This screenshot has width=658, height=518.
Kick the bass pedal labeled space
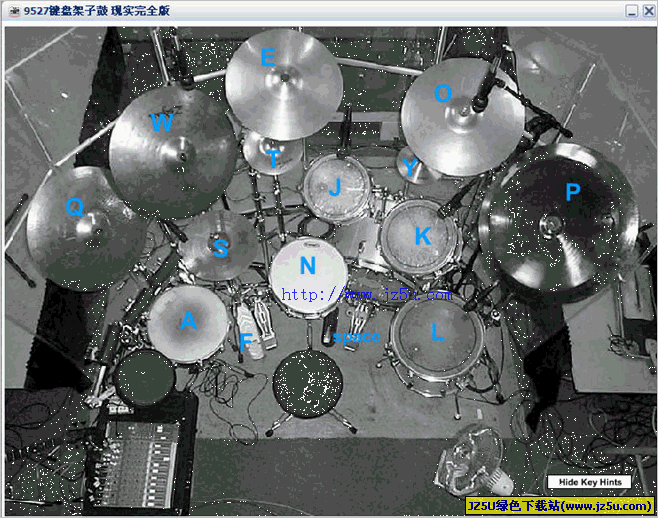point(357,326)
